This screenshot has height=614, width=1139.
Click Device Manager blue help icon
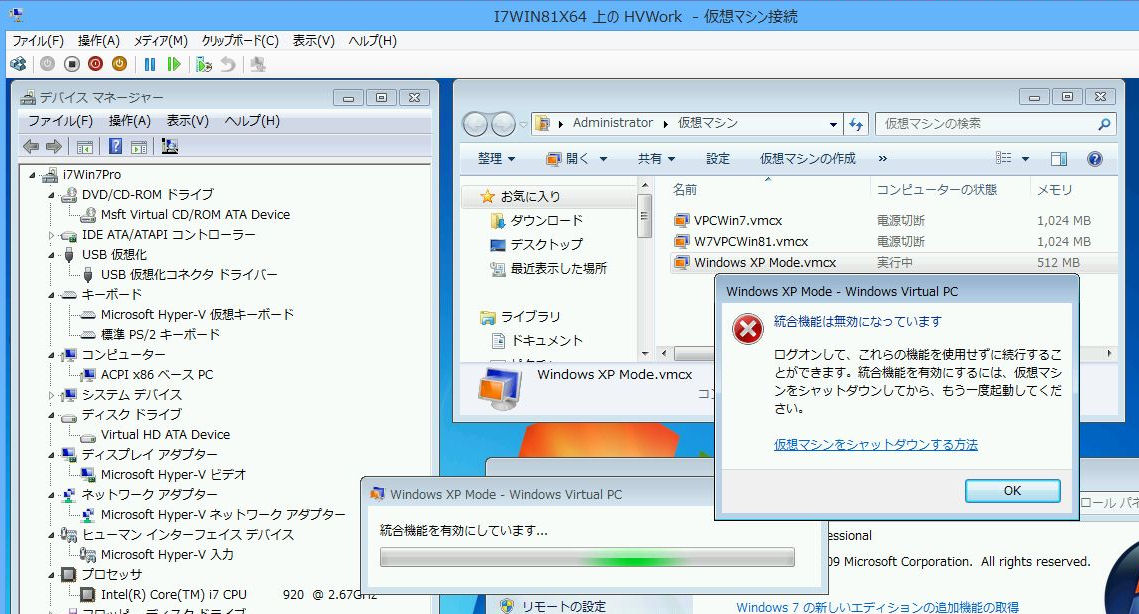115,147
